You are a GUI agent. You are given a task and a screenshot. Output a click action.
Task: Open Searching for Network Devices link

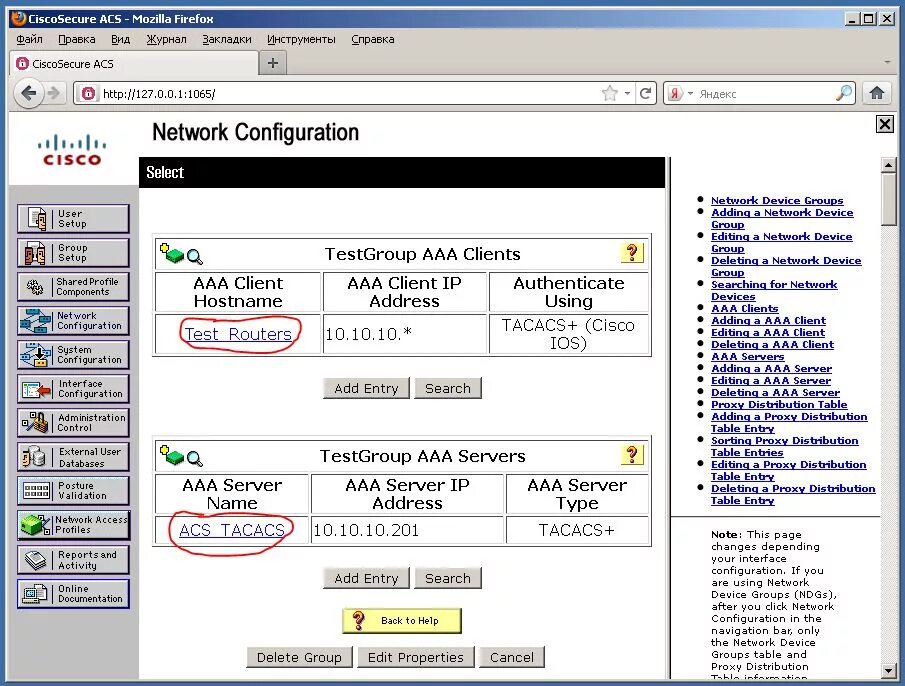774,290
